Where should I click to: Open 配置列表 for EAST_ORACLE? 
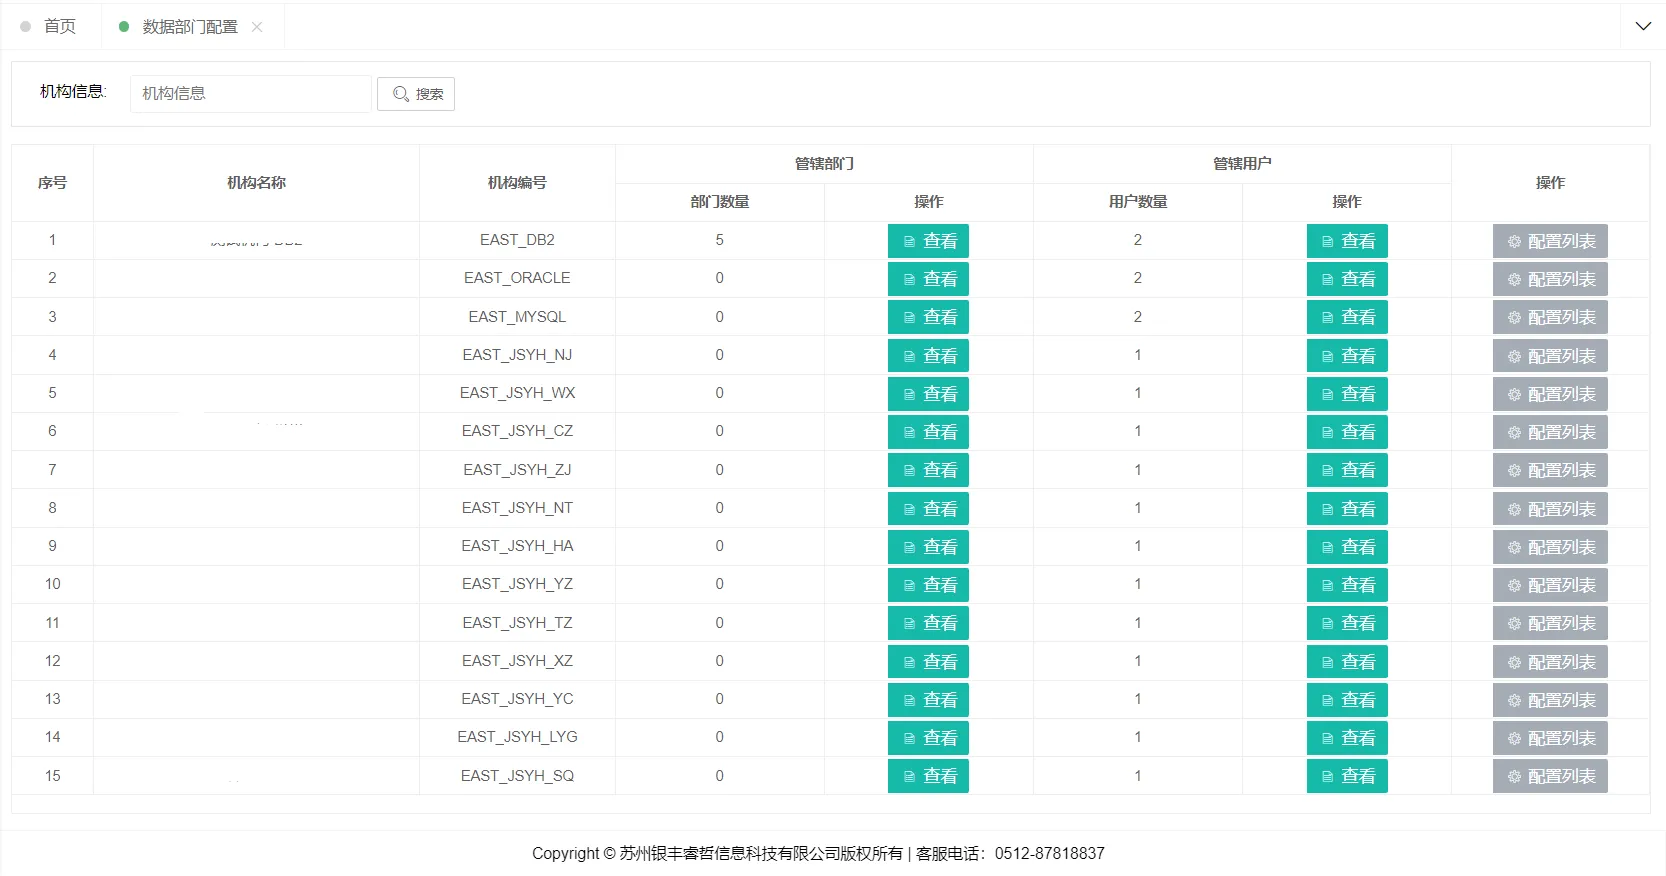pyautogui.click(x=1549, y=279)
